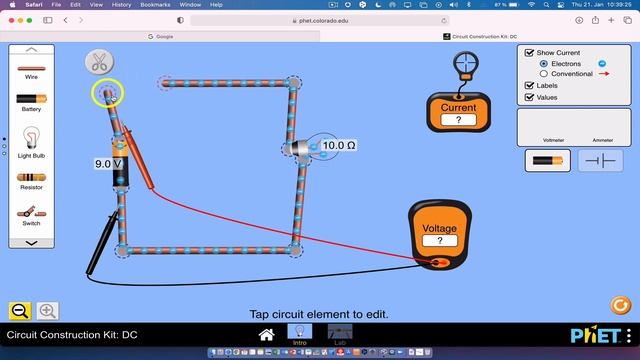The width and height of the screenshot is (640, 360).
Task: Page the component toolbox up with top arrow
Action: (31, 49)
